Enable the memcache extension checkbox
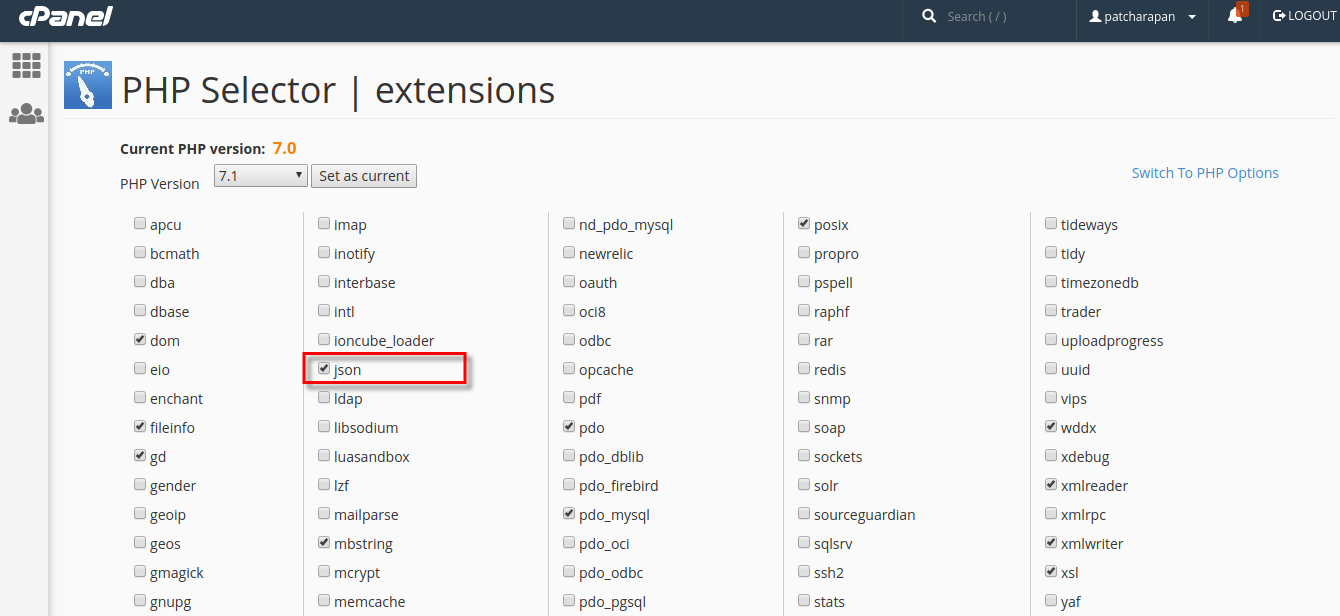This screenshot has width=1340, height=616. pos(324,601)
